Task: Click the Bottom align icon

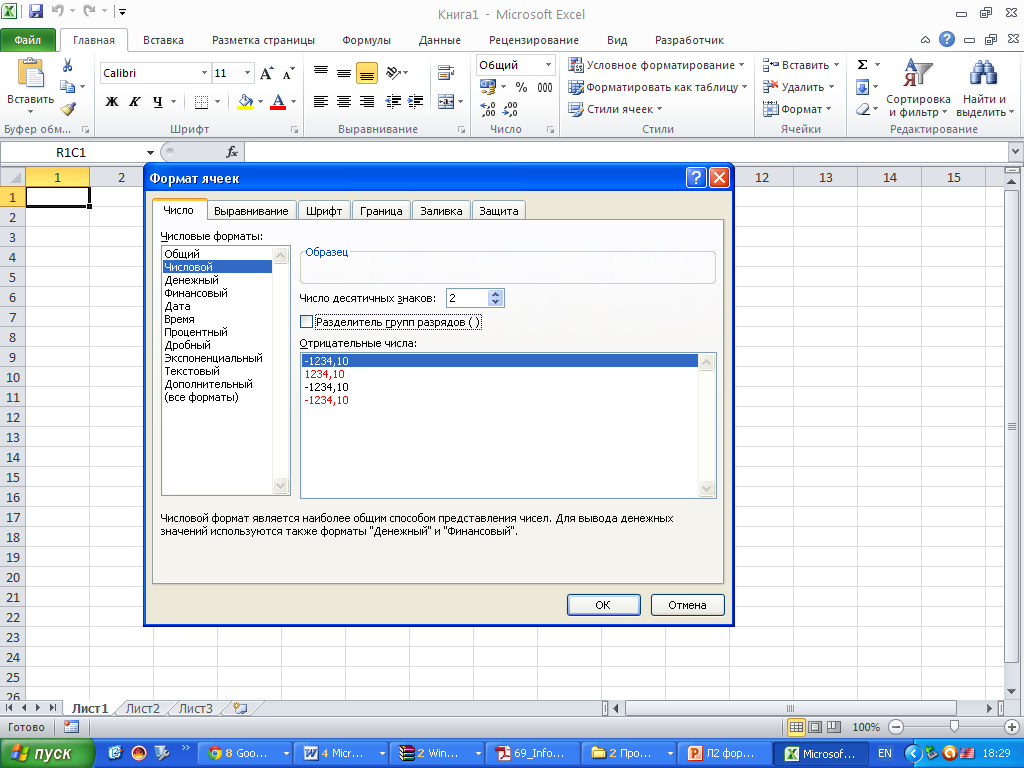Action: 366,73
